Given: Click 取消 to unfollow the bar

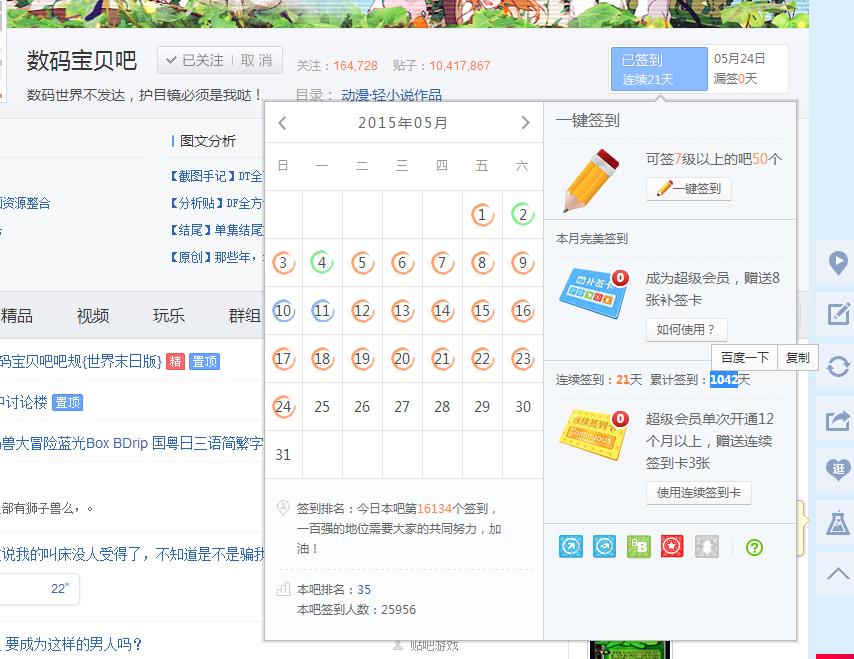Looking at the screenshot, I should tap(256, 60).
